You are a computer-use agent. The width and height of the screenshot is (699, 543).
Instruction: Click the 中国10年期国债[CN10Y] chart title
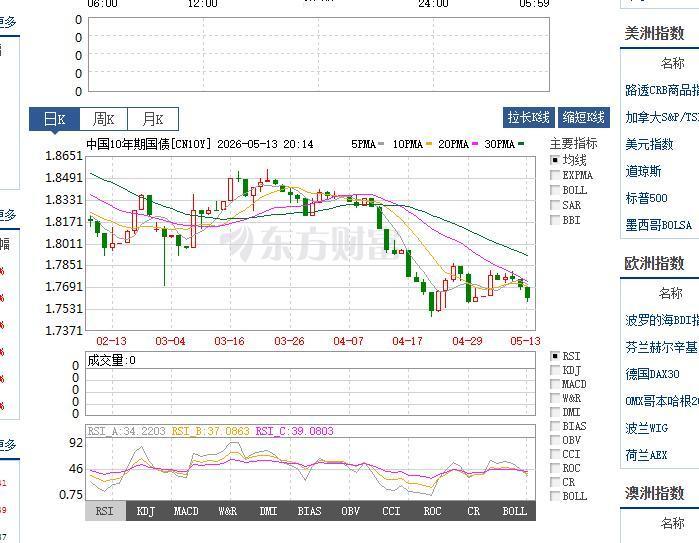coord(148,144)
